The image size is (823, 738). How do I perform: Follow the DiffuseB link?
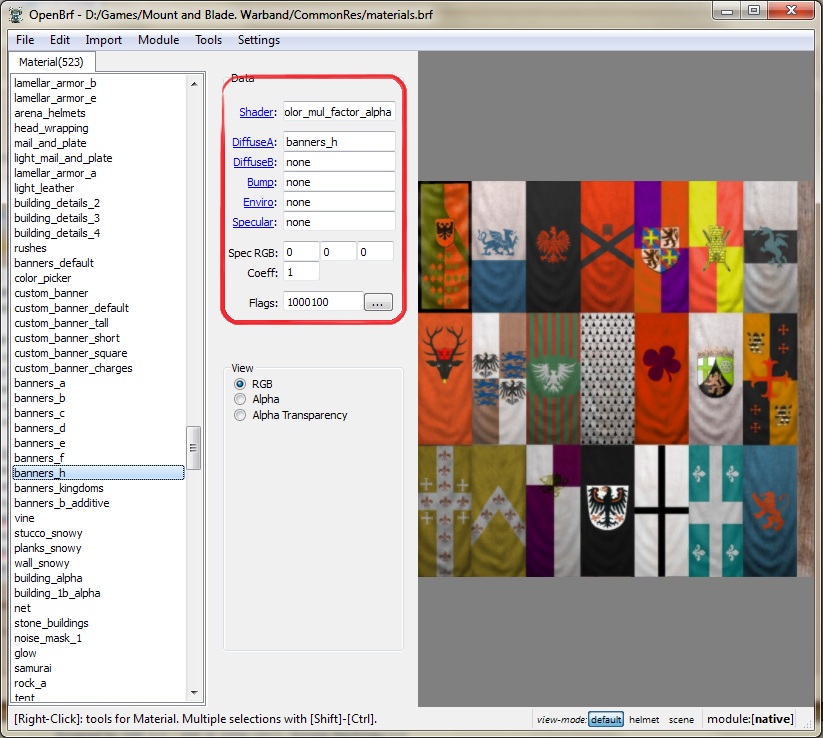coord(253,162)
